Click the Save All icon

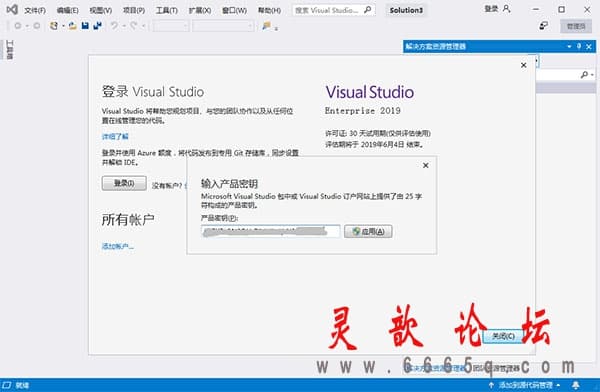point(98,26)
